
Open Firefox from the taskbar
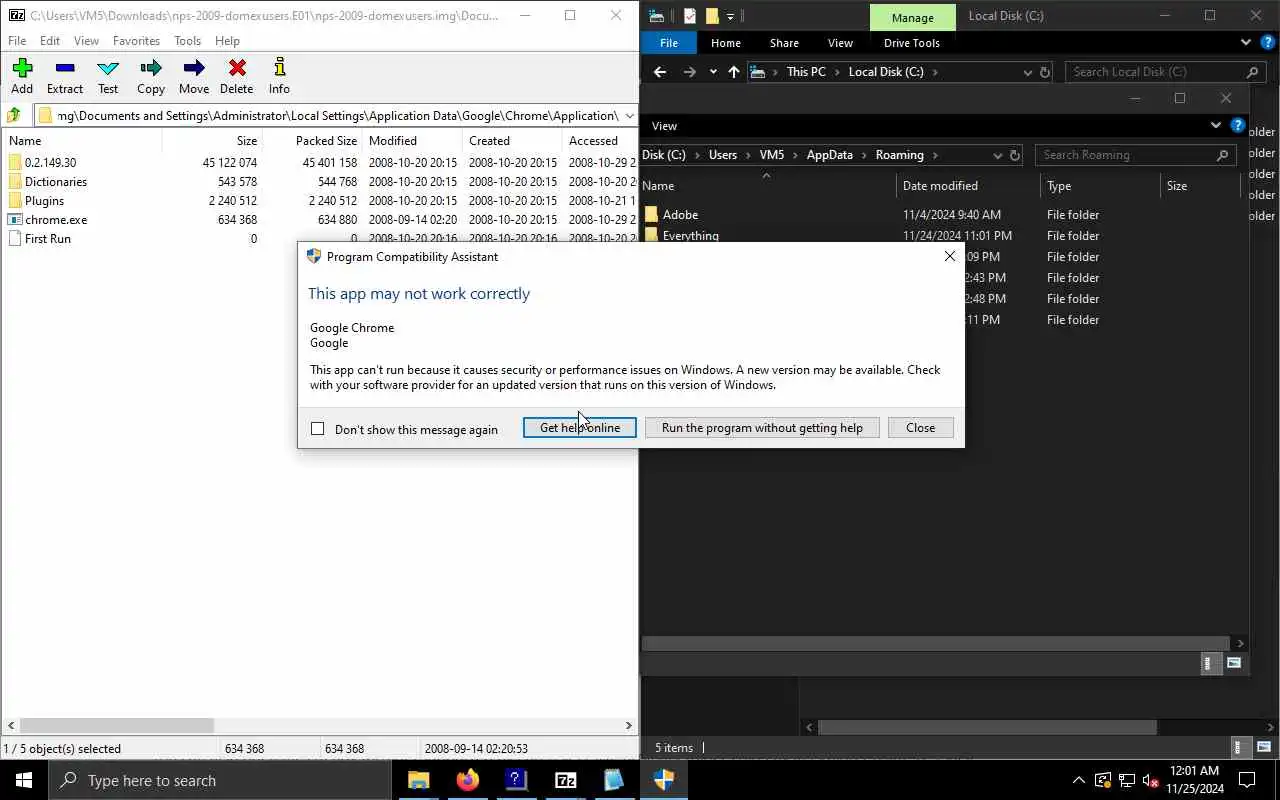467,780
